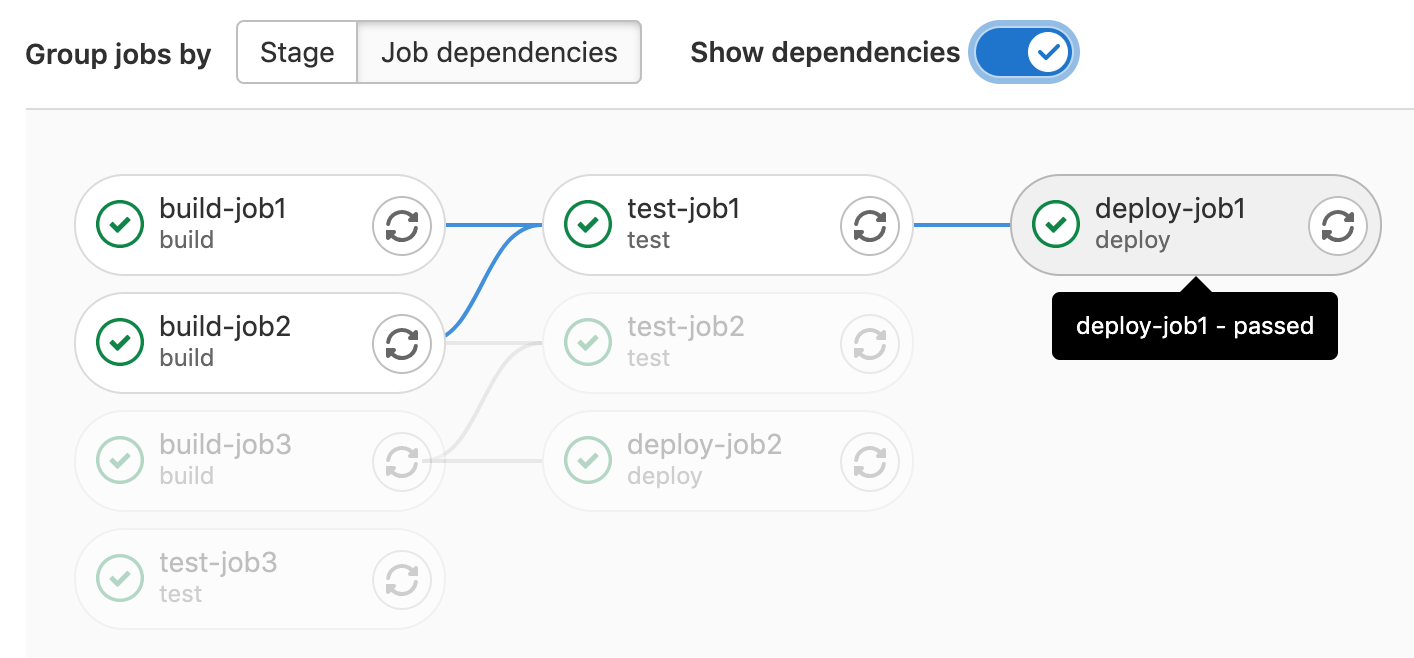Select the build-job3 job name

pyautogui.click(x=225, y=445)
